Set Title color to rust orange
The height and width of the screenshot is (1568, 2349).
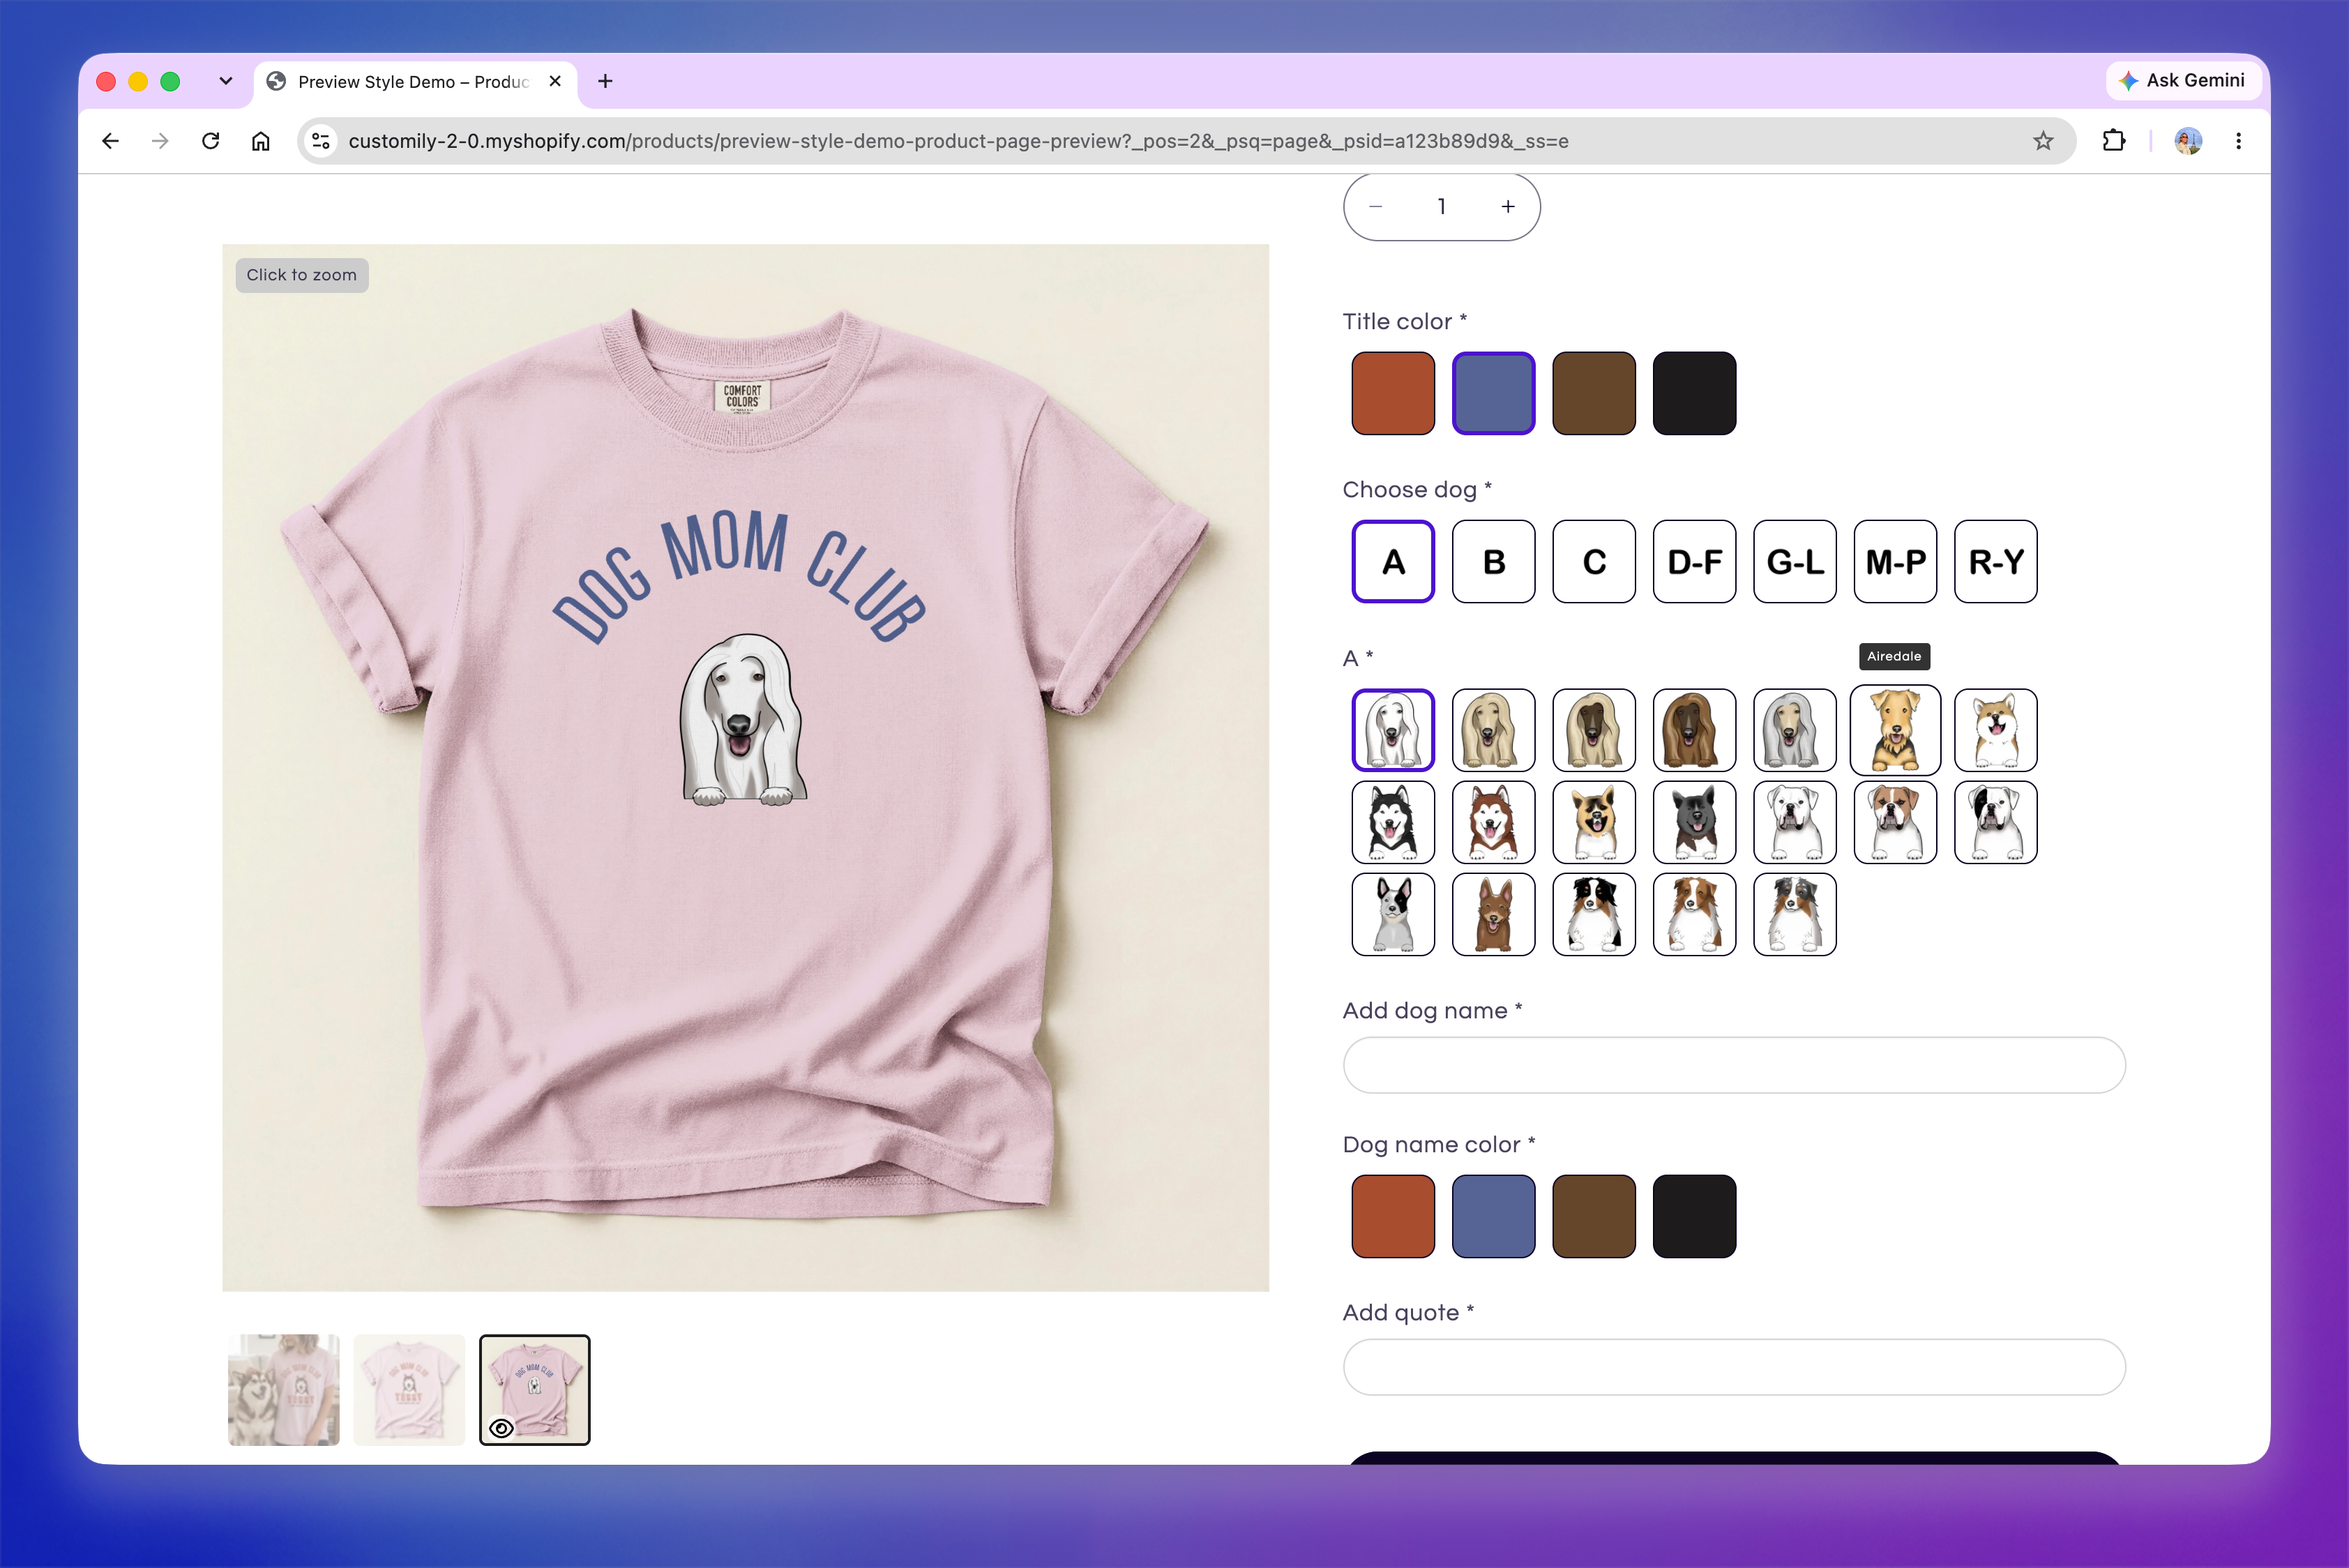(1393, 393)
